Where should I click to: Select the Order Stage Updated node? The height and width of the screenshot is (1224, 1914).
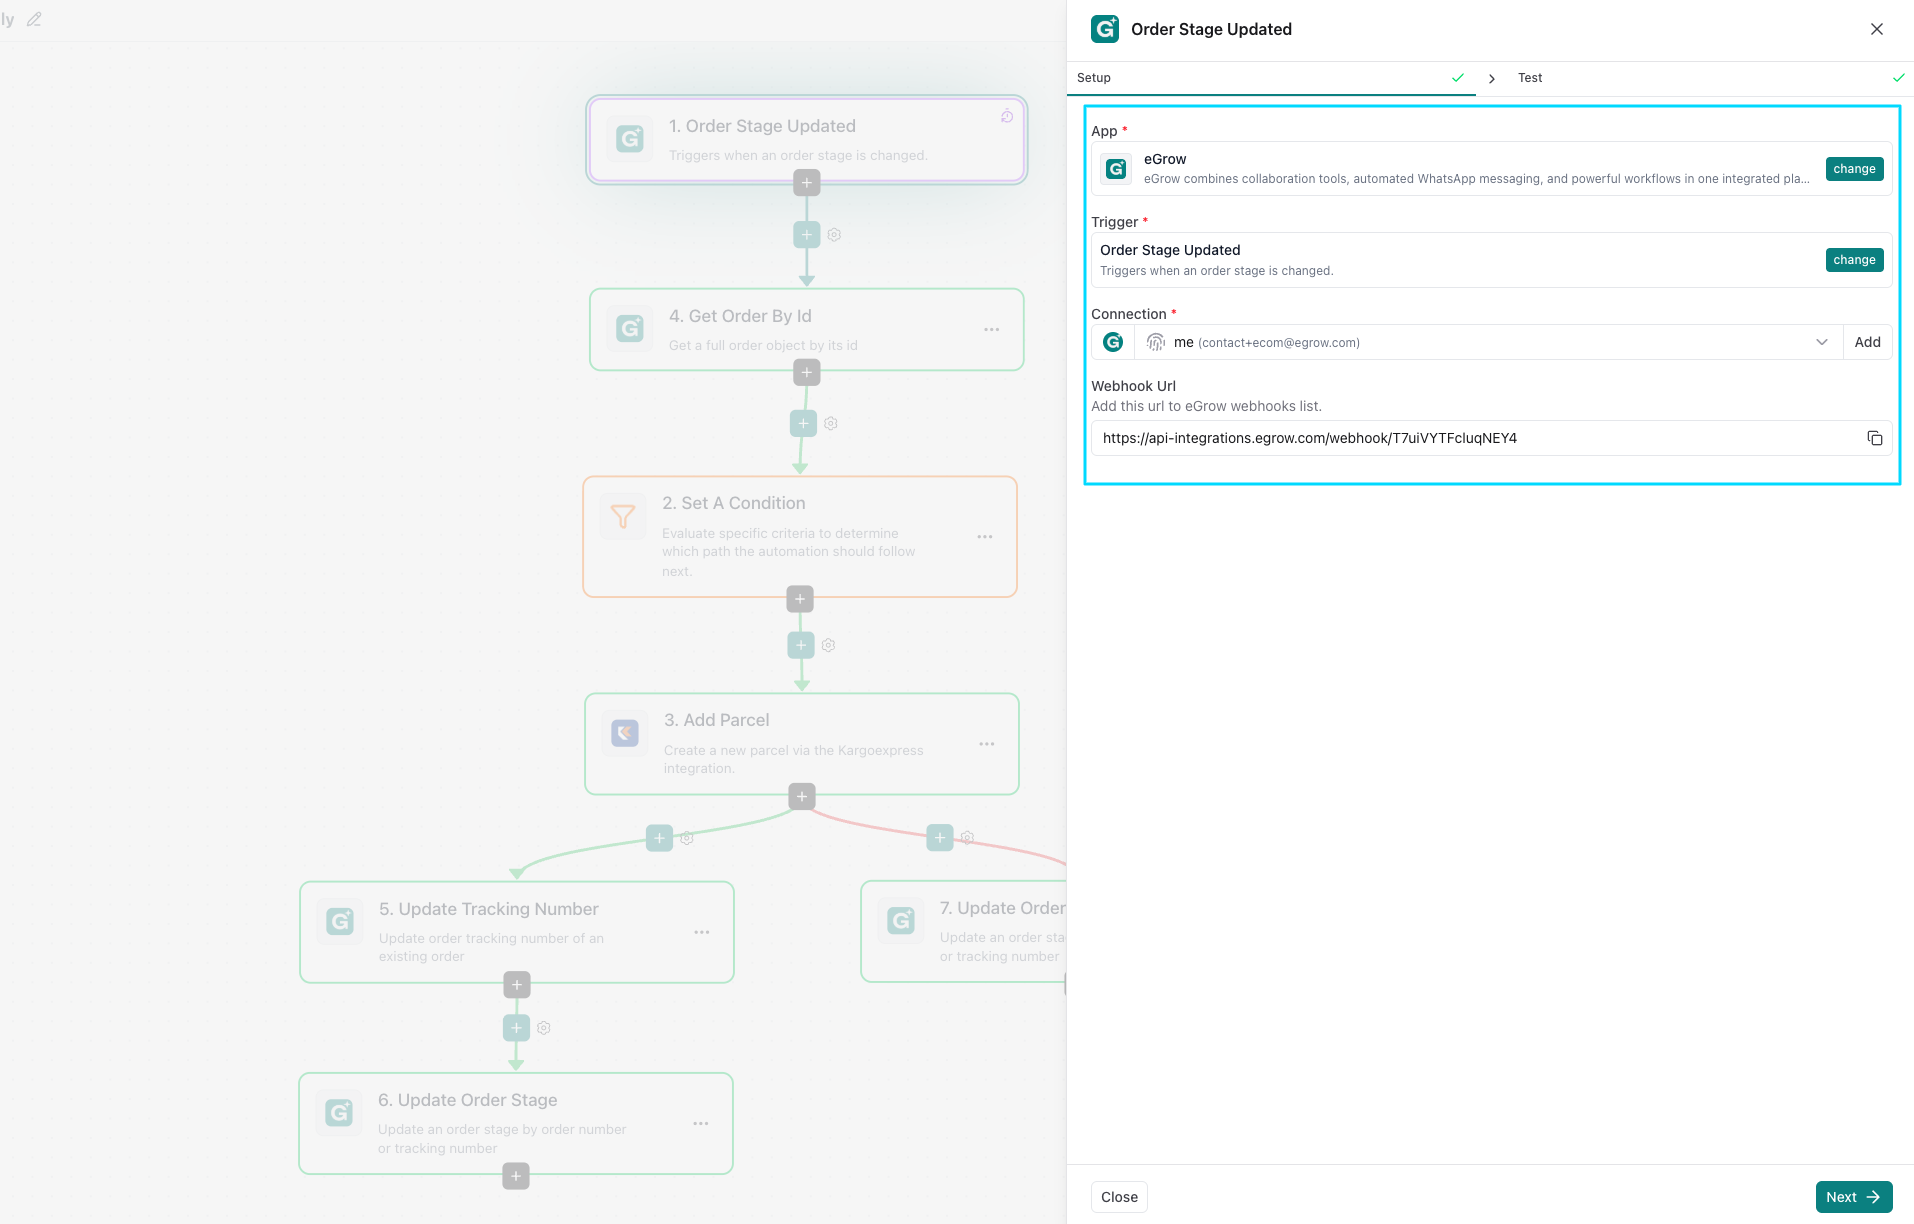point(807,139)
